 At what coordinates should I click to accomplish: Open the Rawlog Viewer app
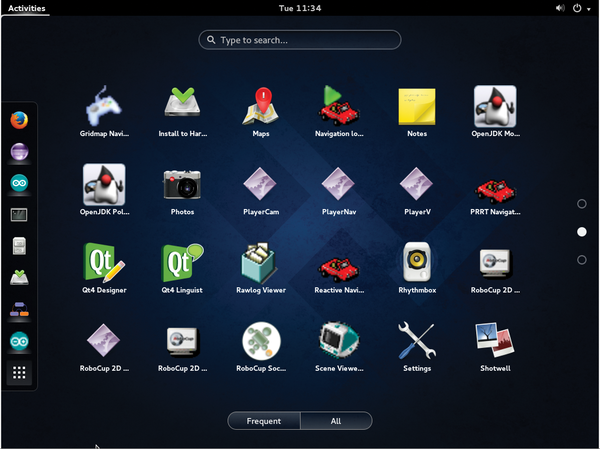click(261, 268)
